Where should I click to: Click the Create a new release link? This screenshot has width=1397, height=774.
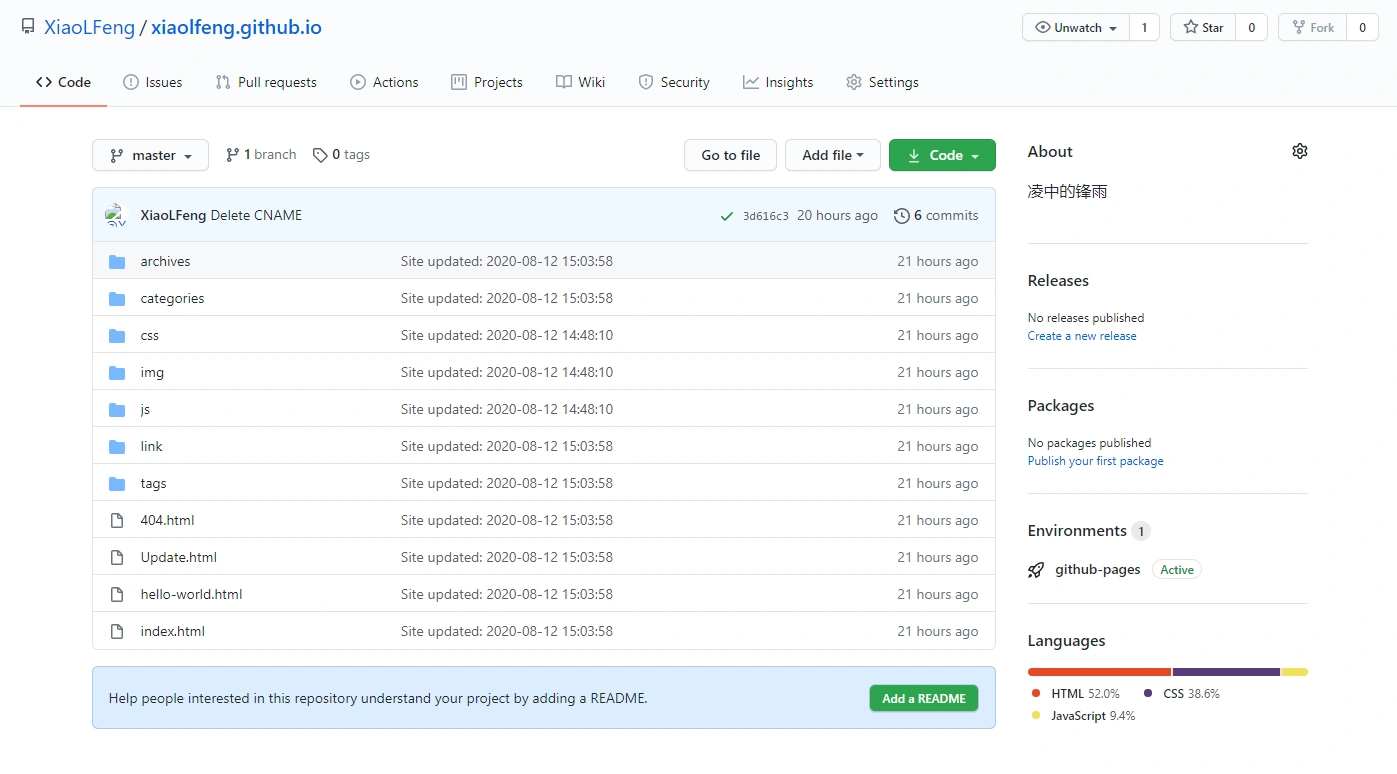[1082, 336]
